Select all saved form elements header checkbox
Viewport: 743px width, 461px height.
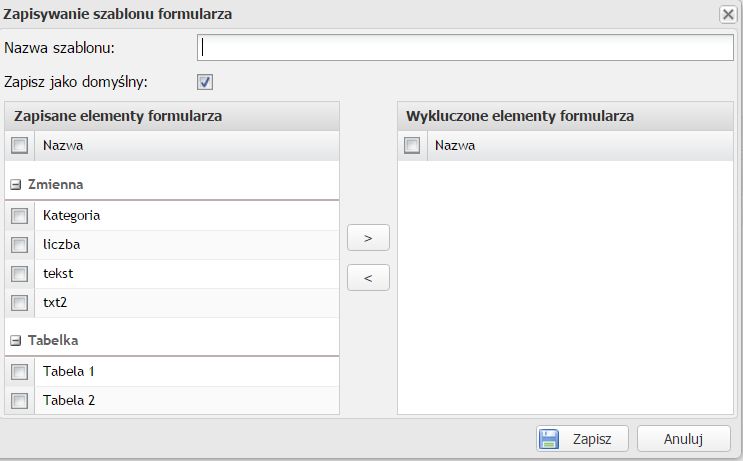click(x=20, y=146)
